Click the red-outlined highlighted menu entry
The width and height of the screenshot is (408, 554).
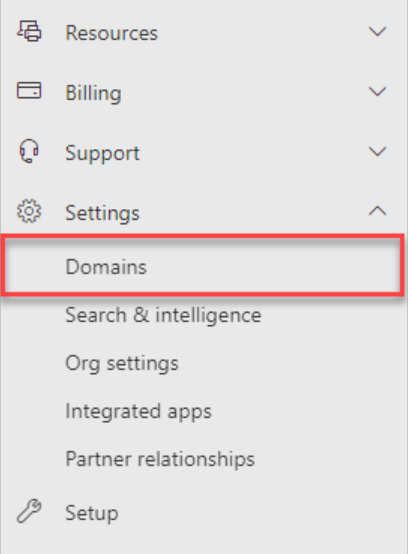(202, 266)
